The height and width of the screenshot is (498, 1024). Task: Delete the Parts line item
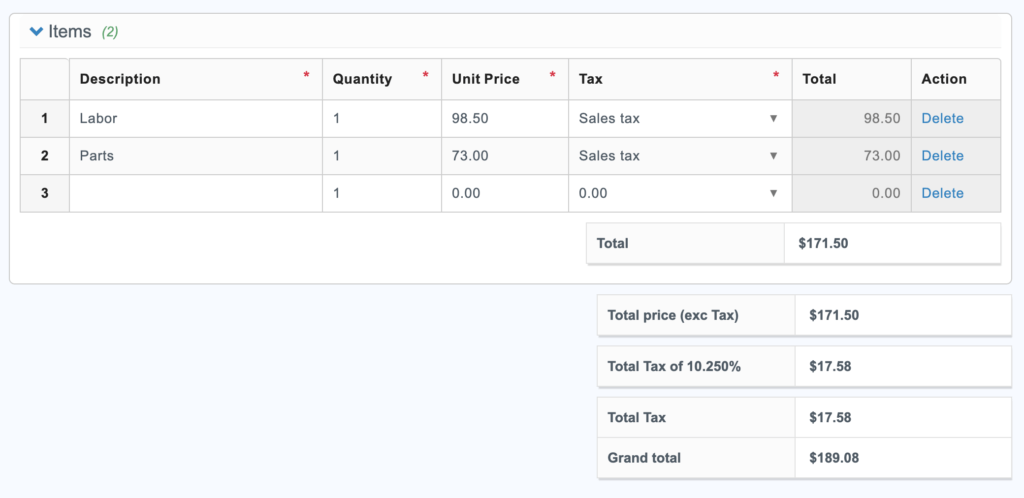[x=942, y=156]
